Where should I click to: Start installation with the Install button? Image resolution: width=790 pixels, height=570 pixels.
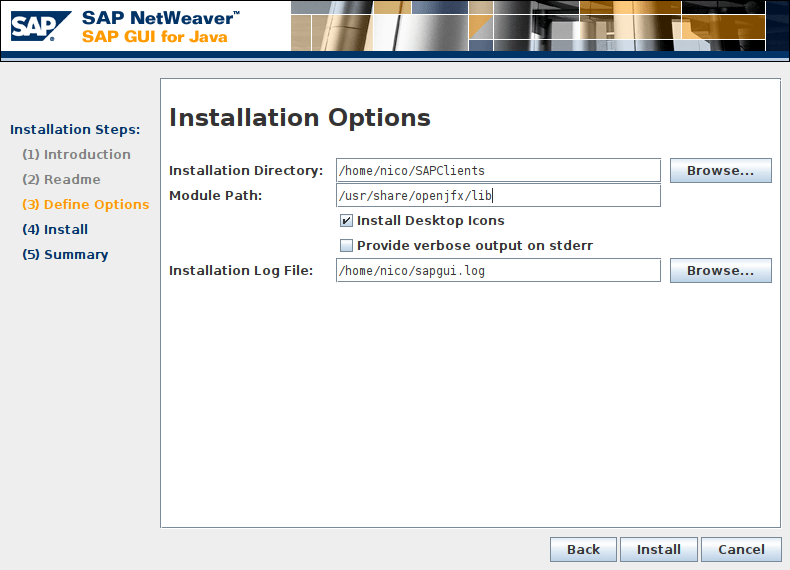tap(659, 549)
